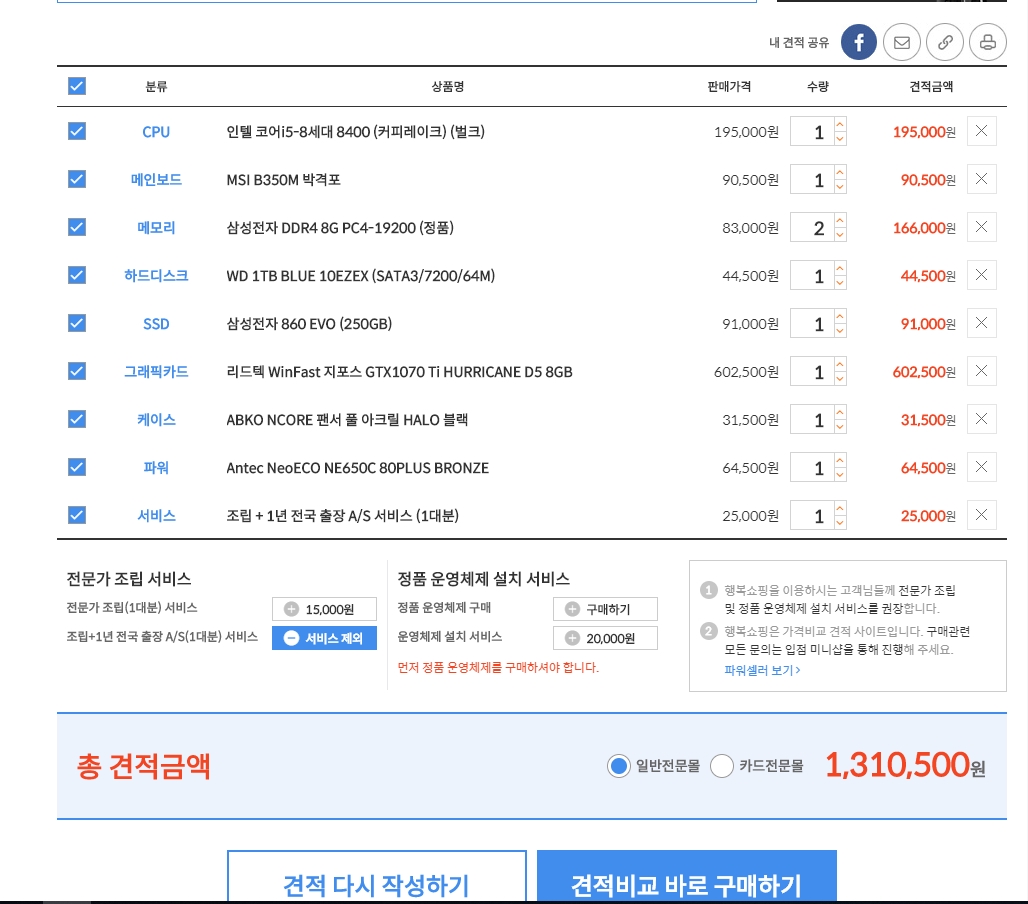The height and width of the screenshot is (904, 1028).
Task: Increase 서비스 quantity with up arrow
Action: point(840,507)
